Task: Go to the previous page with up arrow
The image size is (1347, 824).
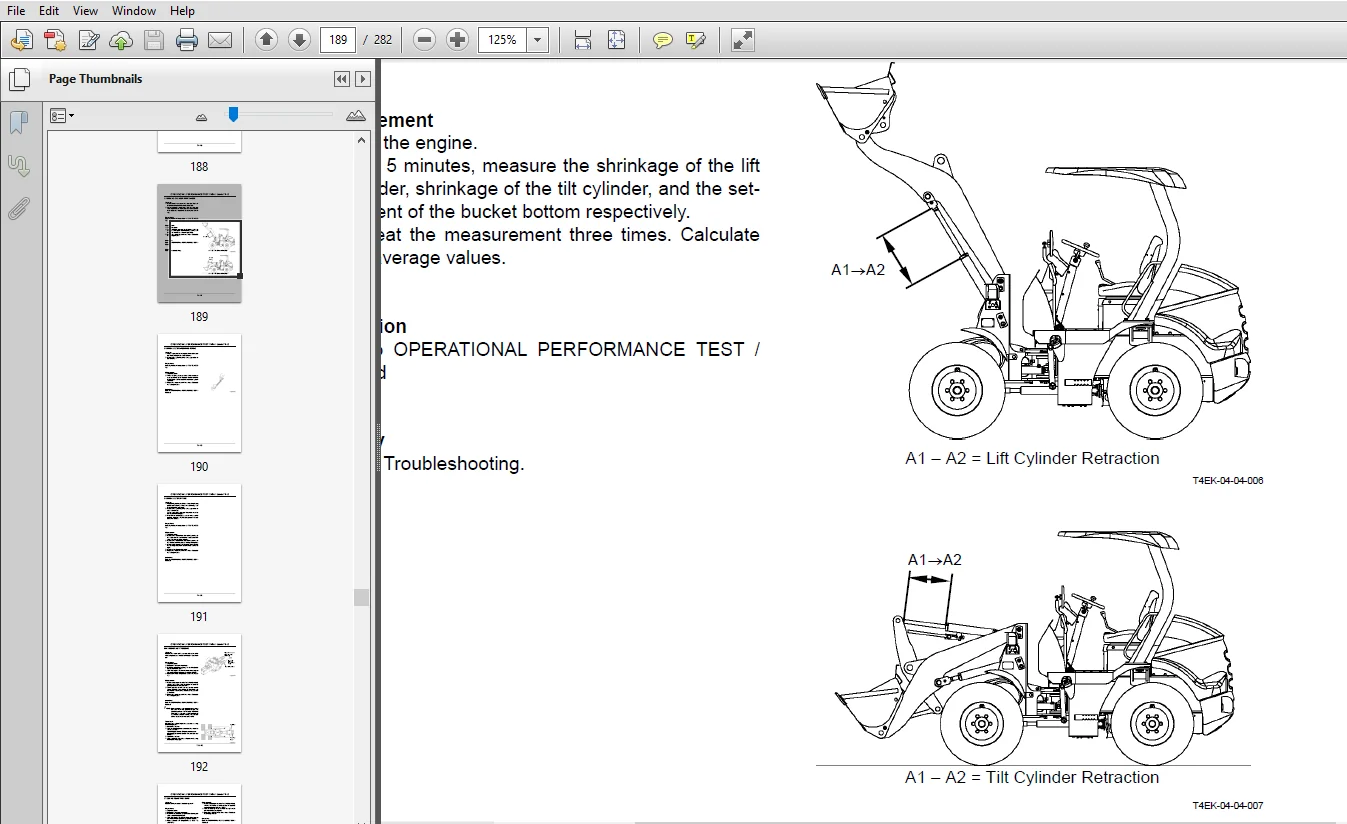Action: 266,40
